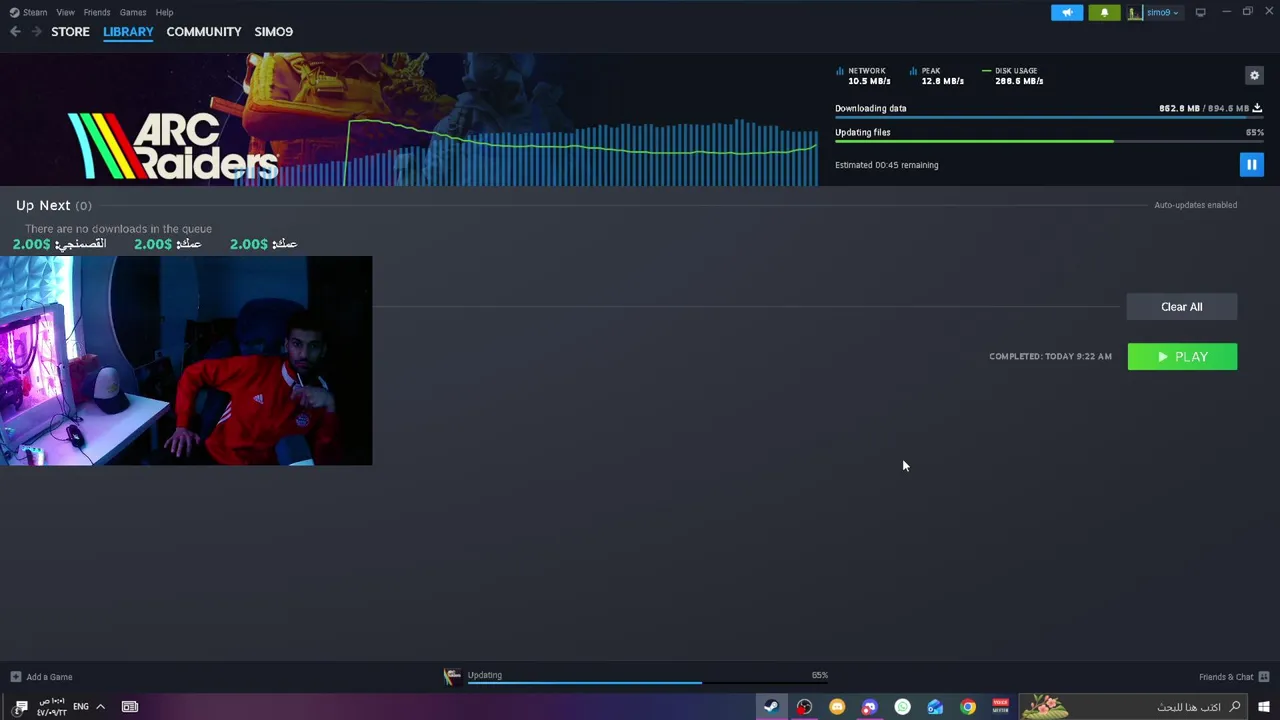Click the ENG language indicator

point(81,707)
